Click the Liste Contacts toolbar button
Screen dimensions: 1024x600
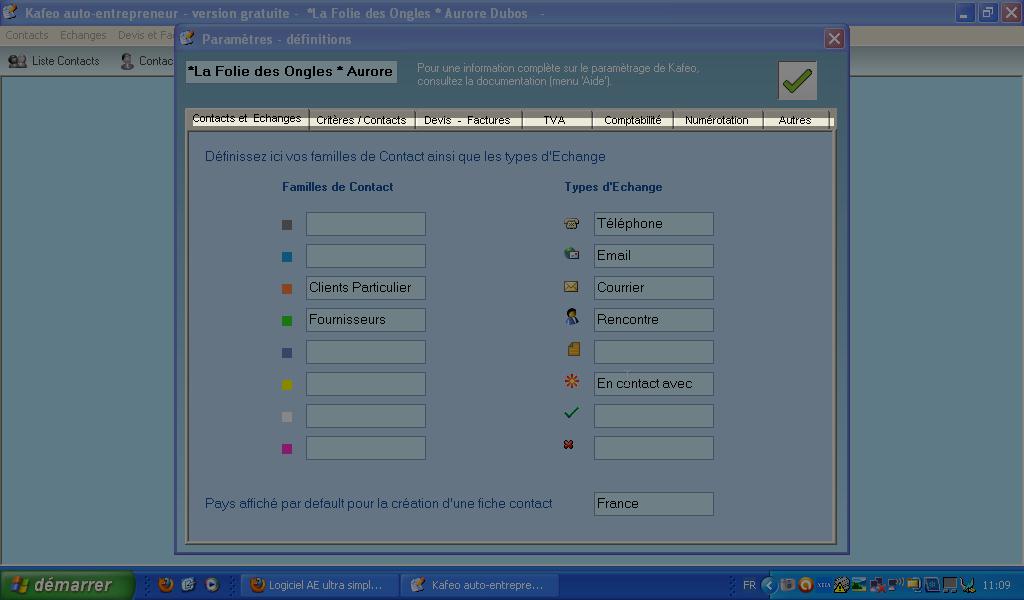(x=55, y=61)
